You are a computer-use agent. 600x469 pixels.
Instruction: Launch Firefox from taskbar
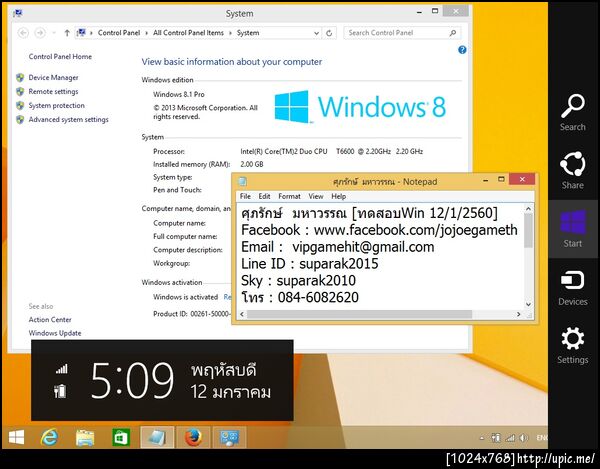[x=193, y=437]
